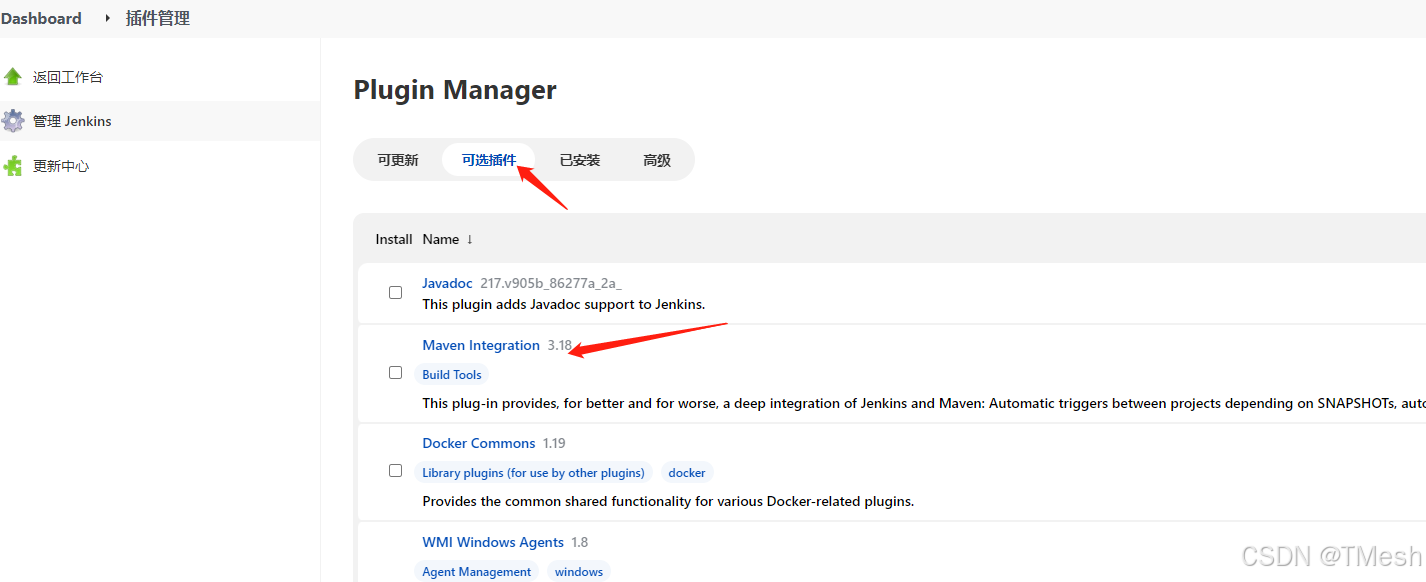1426x582 pixels.
Task: Filter by the Library plugins tag
Action: click(533, 473)
